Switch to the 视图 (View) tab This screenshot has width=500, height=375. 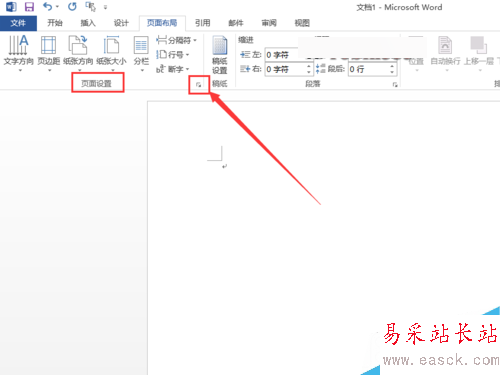tap(302, 23)
